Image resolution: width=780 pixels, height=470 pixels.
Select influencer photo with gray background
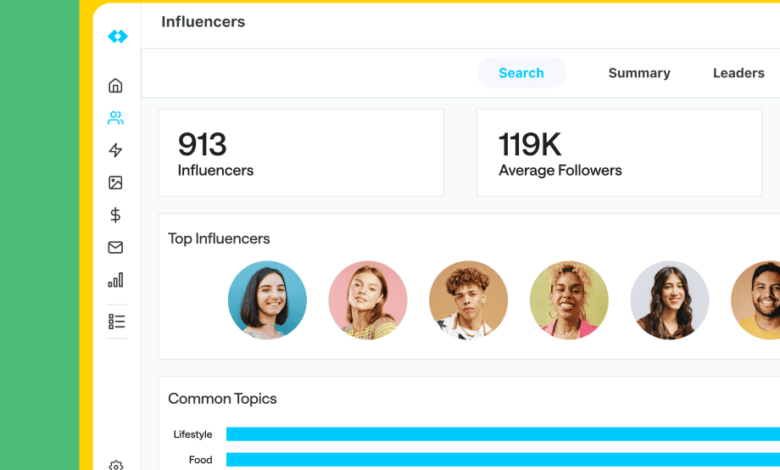(x=670, y=300)
